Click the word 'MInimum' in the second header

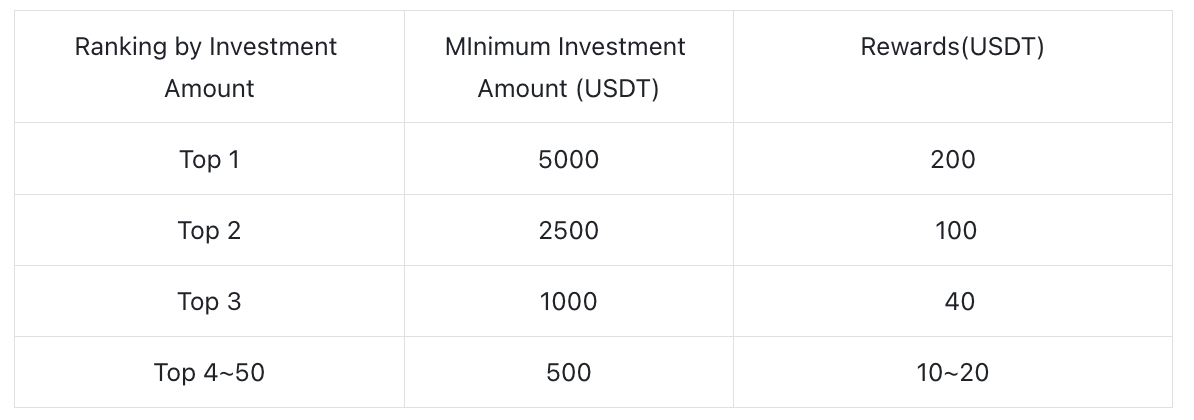(496, 47)
